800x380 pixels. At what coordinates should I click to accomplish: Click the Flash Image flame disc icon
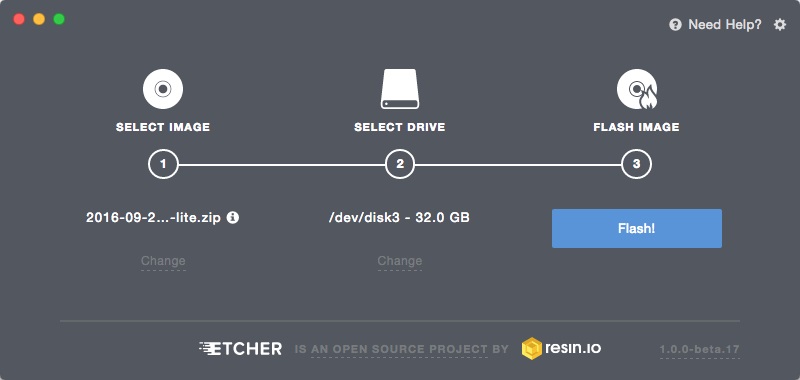pos(637,89)
